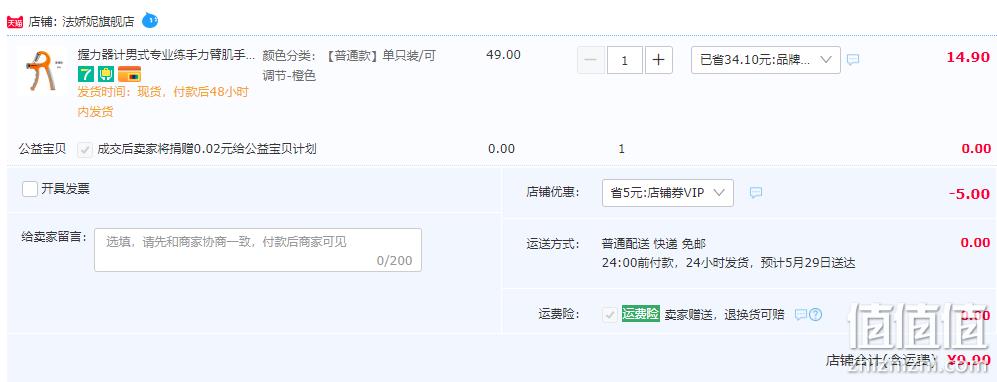Toggle the 运费险 shipping insurance checkbox
The height and width of the screenshot is (382, 997).
610,315
